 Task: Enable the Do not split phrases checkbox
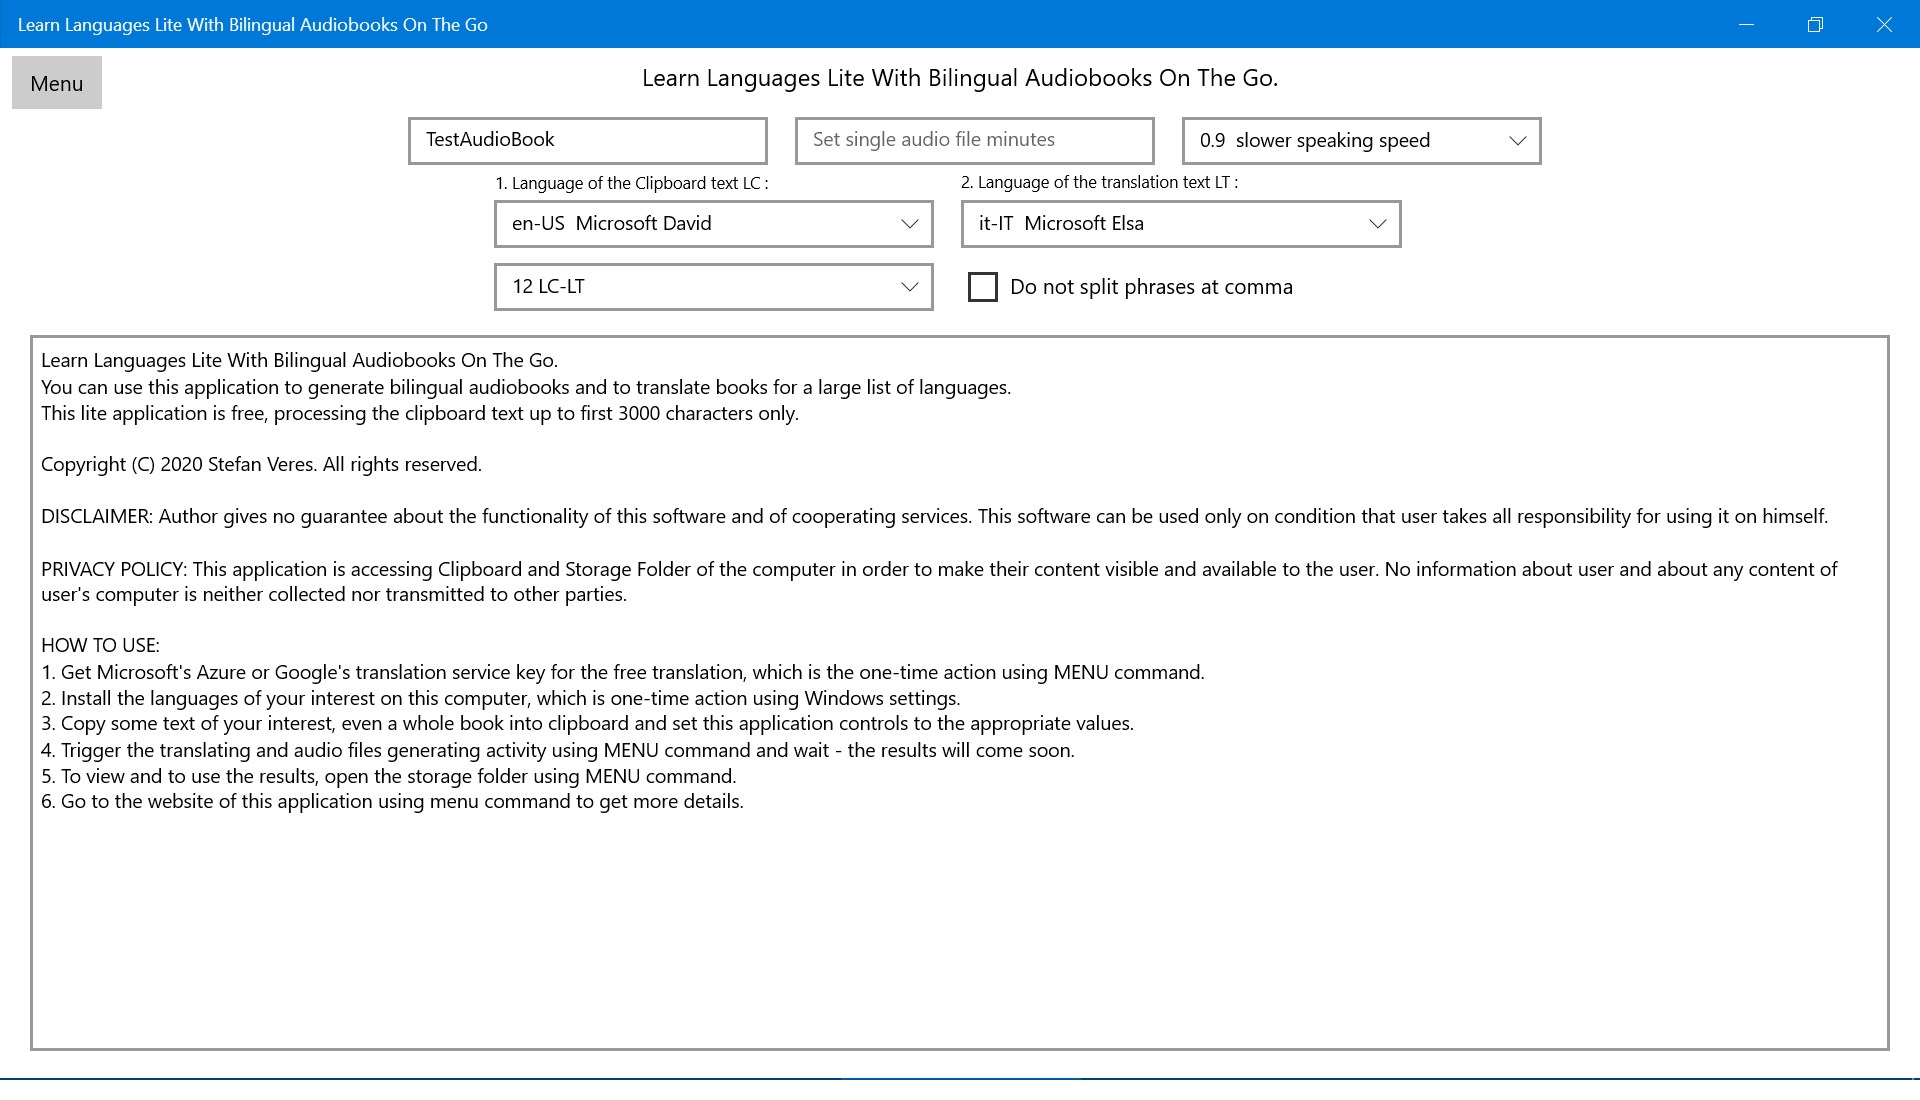tap(983, 287)
